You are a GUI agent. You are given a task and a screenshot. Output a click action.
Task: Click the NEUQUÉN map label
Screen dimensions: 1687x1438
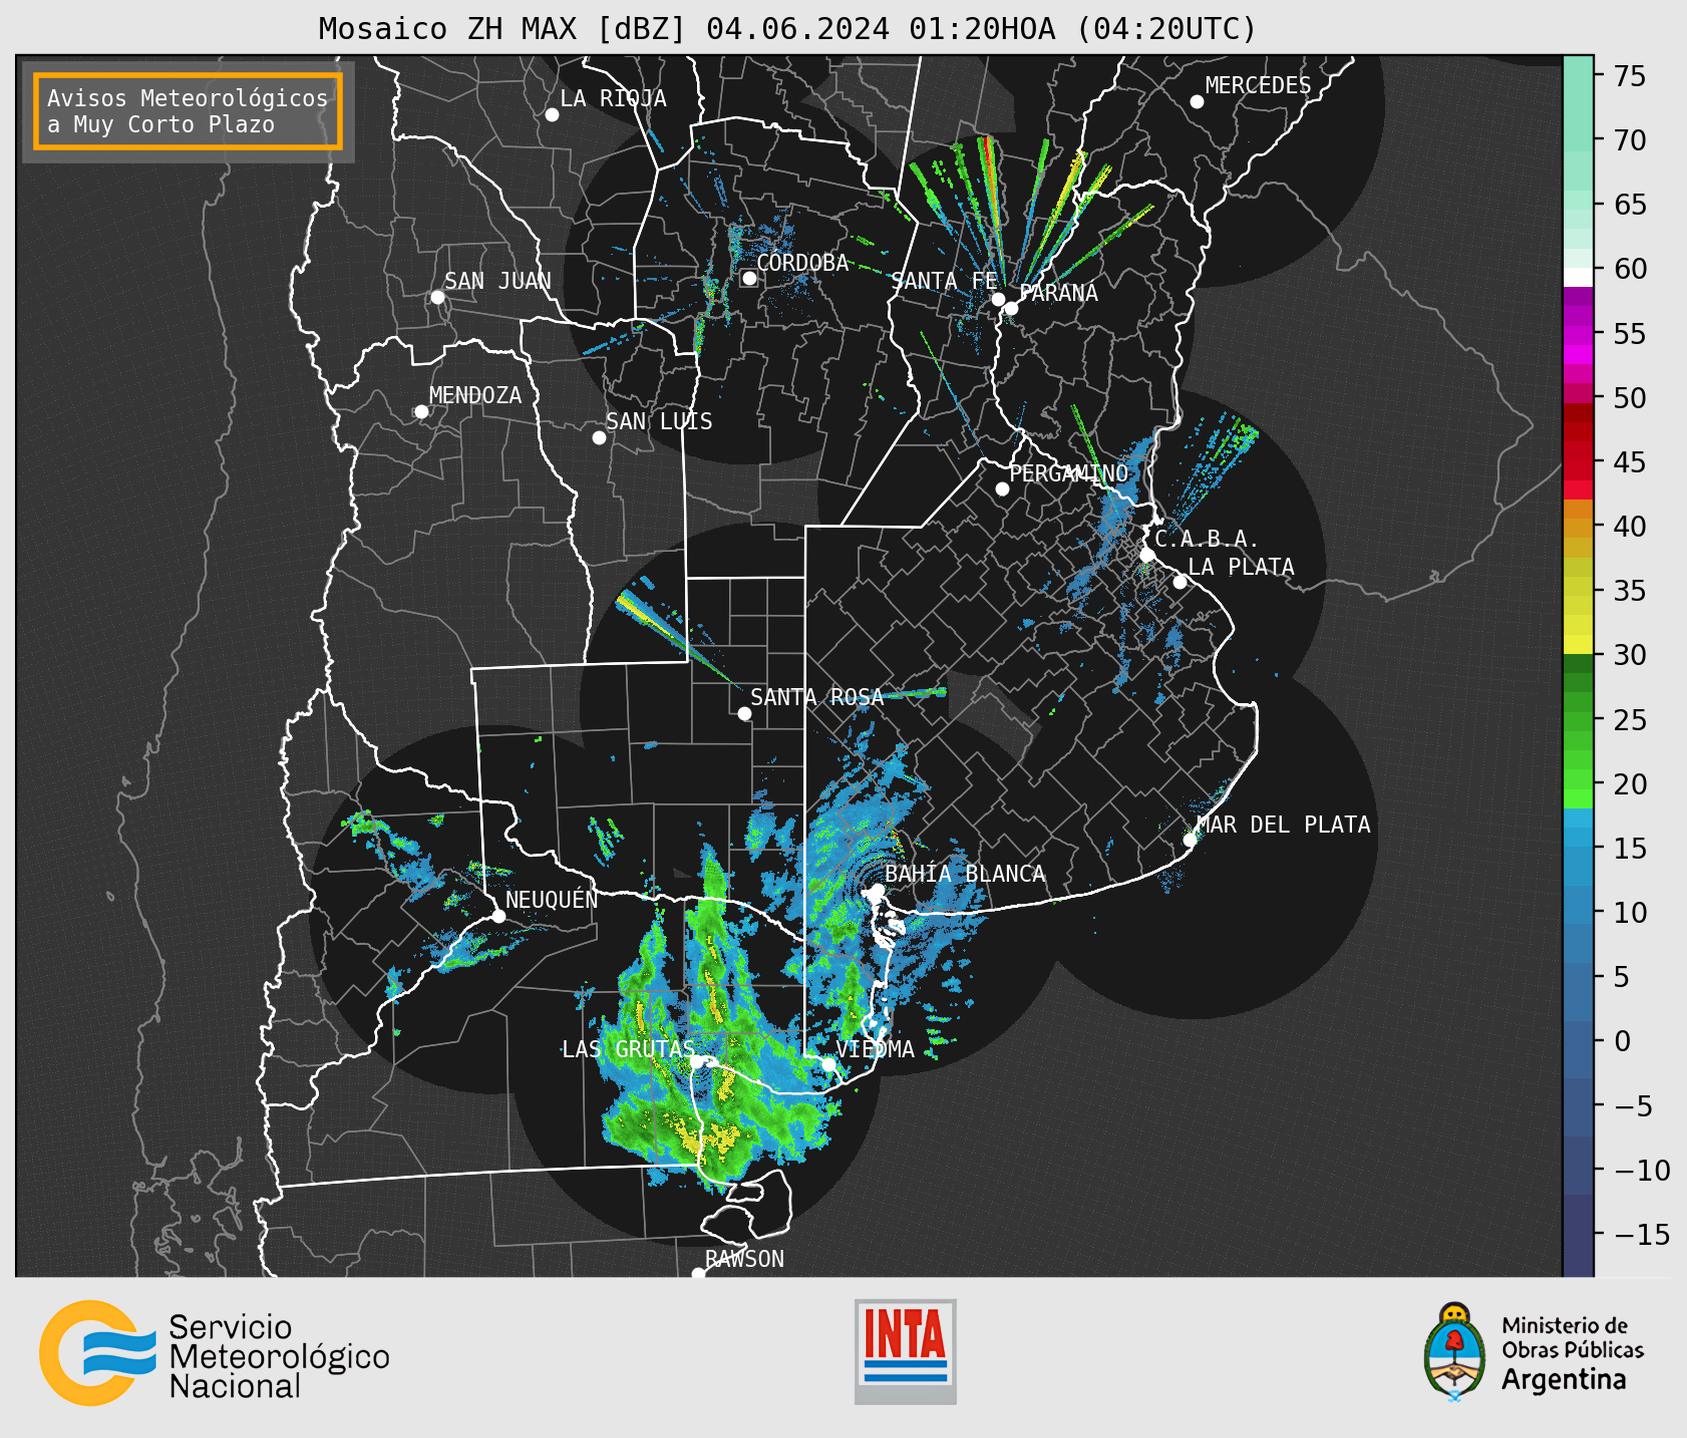(551, 900)
